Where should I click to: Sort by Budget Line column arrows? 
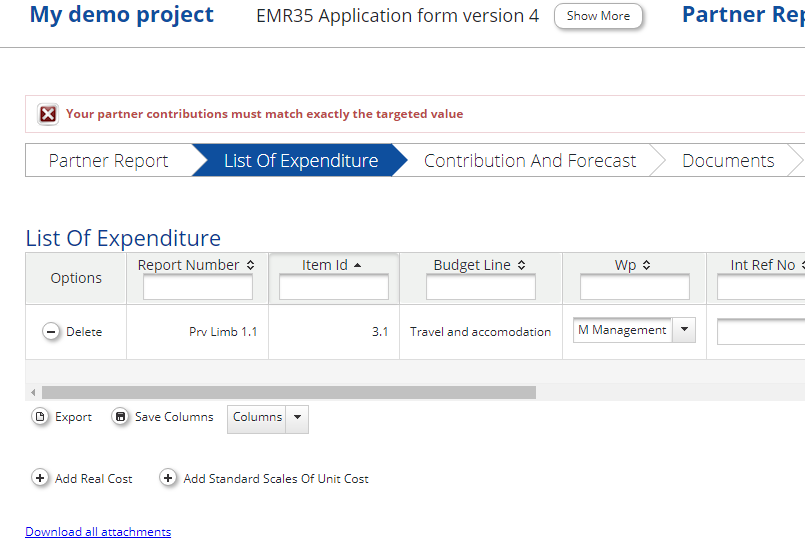(522, 265)
